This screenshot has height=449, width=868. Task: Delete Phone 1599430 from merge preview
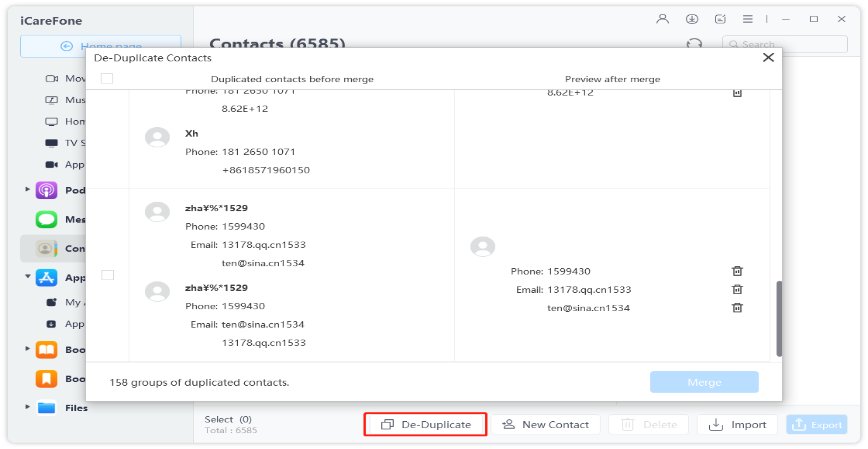click(x=737, y=271)
